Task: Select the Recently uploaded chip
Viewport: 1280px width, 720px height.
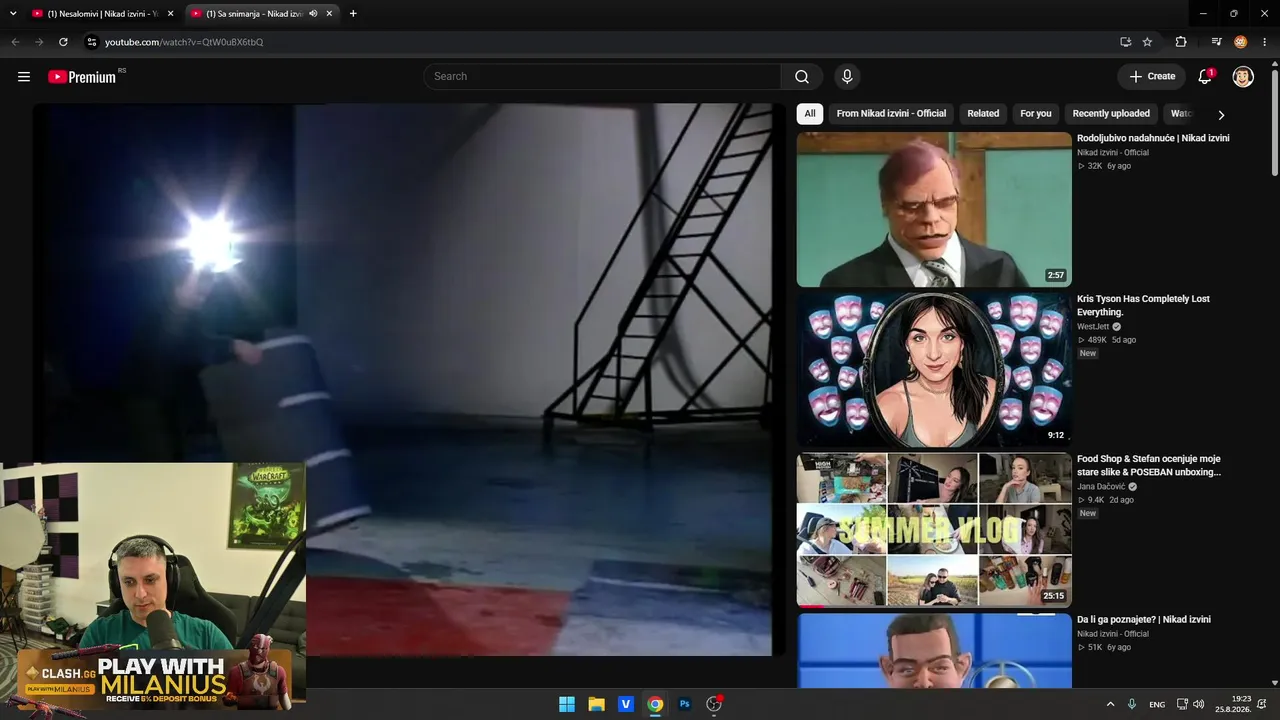Action: pyautogui.click(x=1111, y=114)
